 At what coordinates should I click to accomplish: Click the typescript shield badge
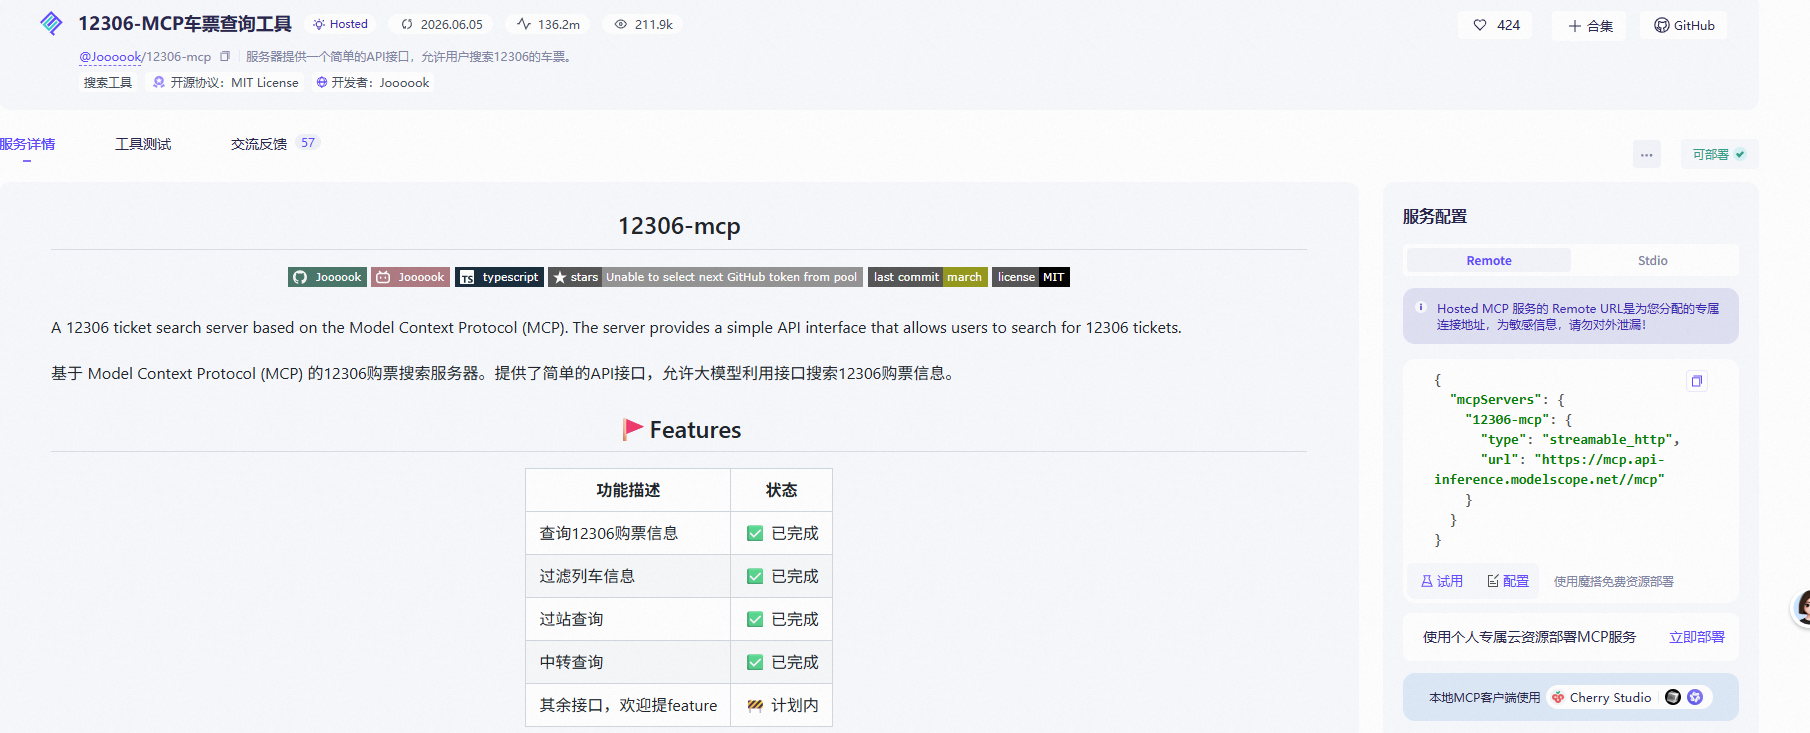(500, 277)
